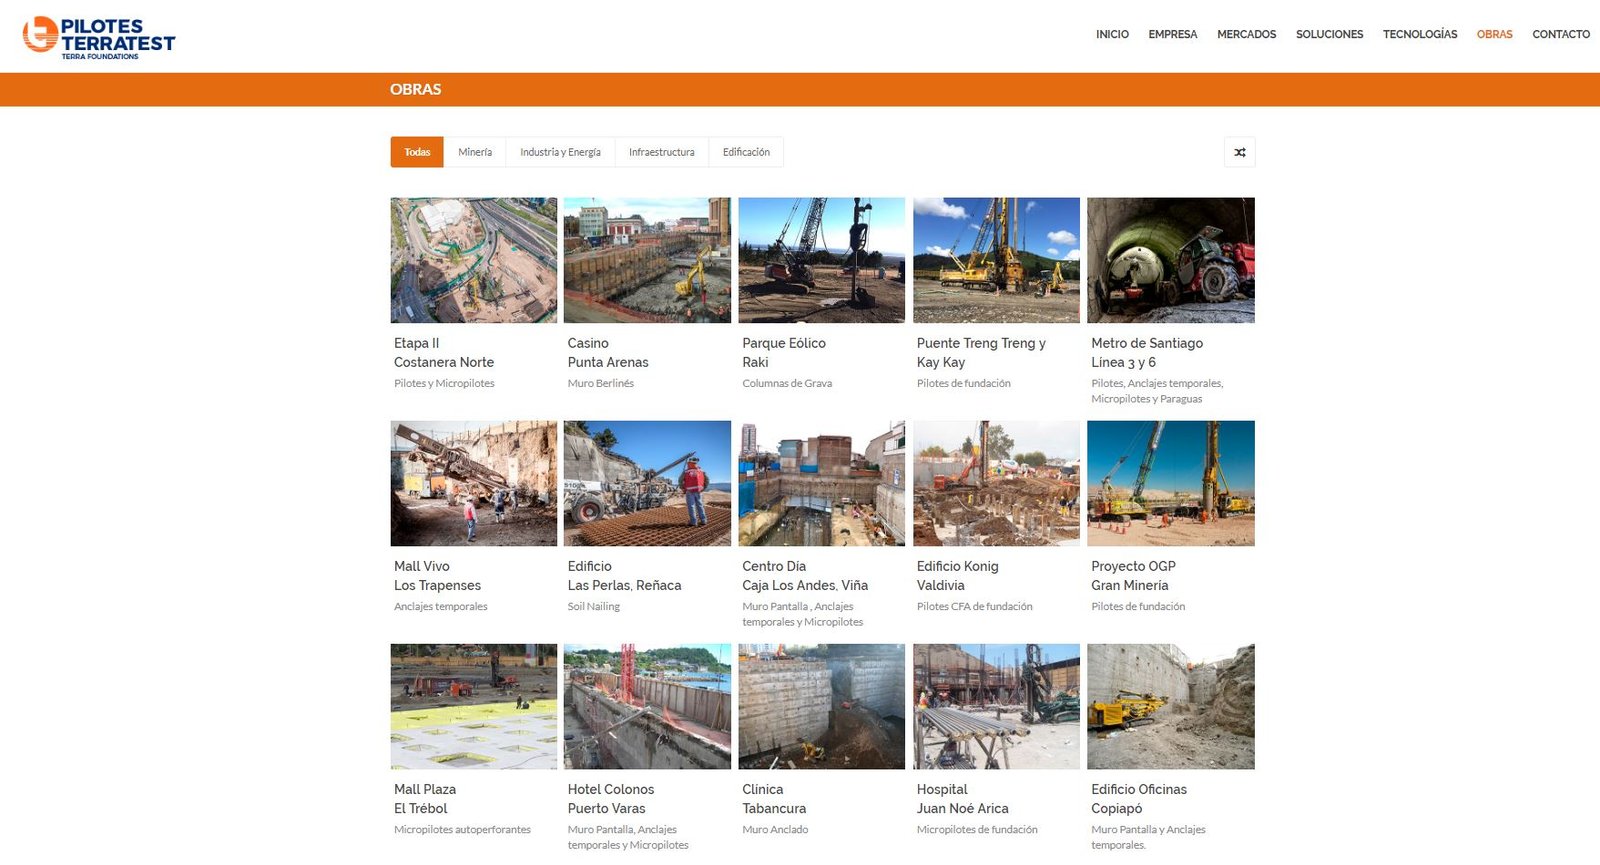Click the Mall Vivo Los Trapenses title
The height and width of the screenshot is (865, 1600).
437,576
